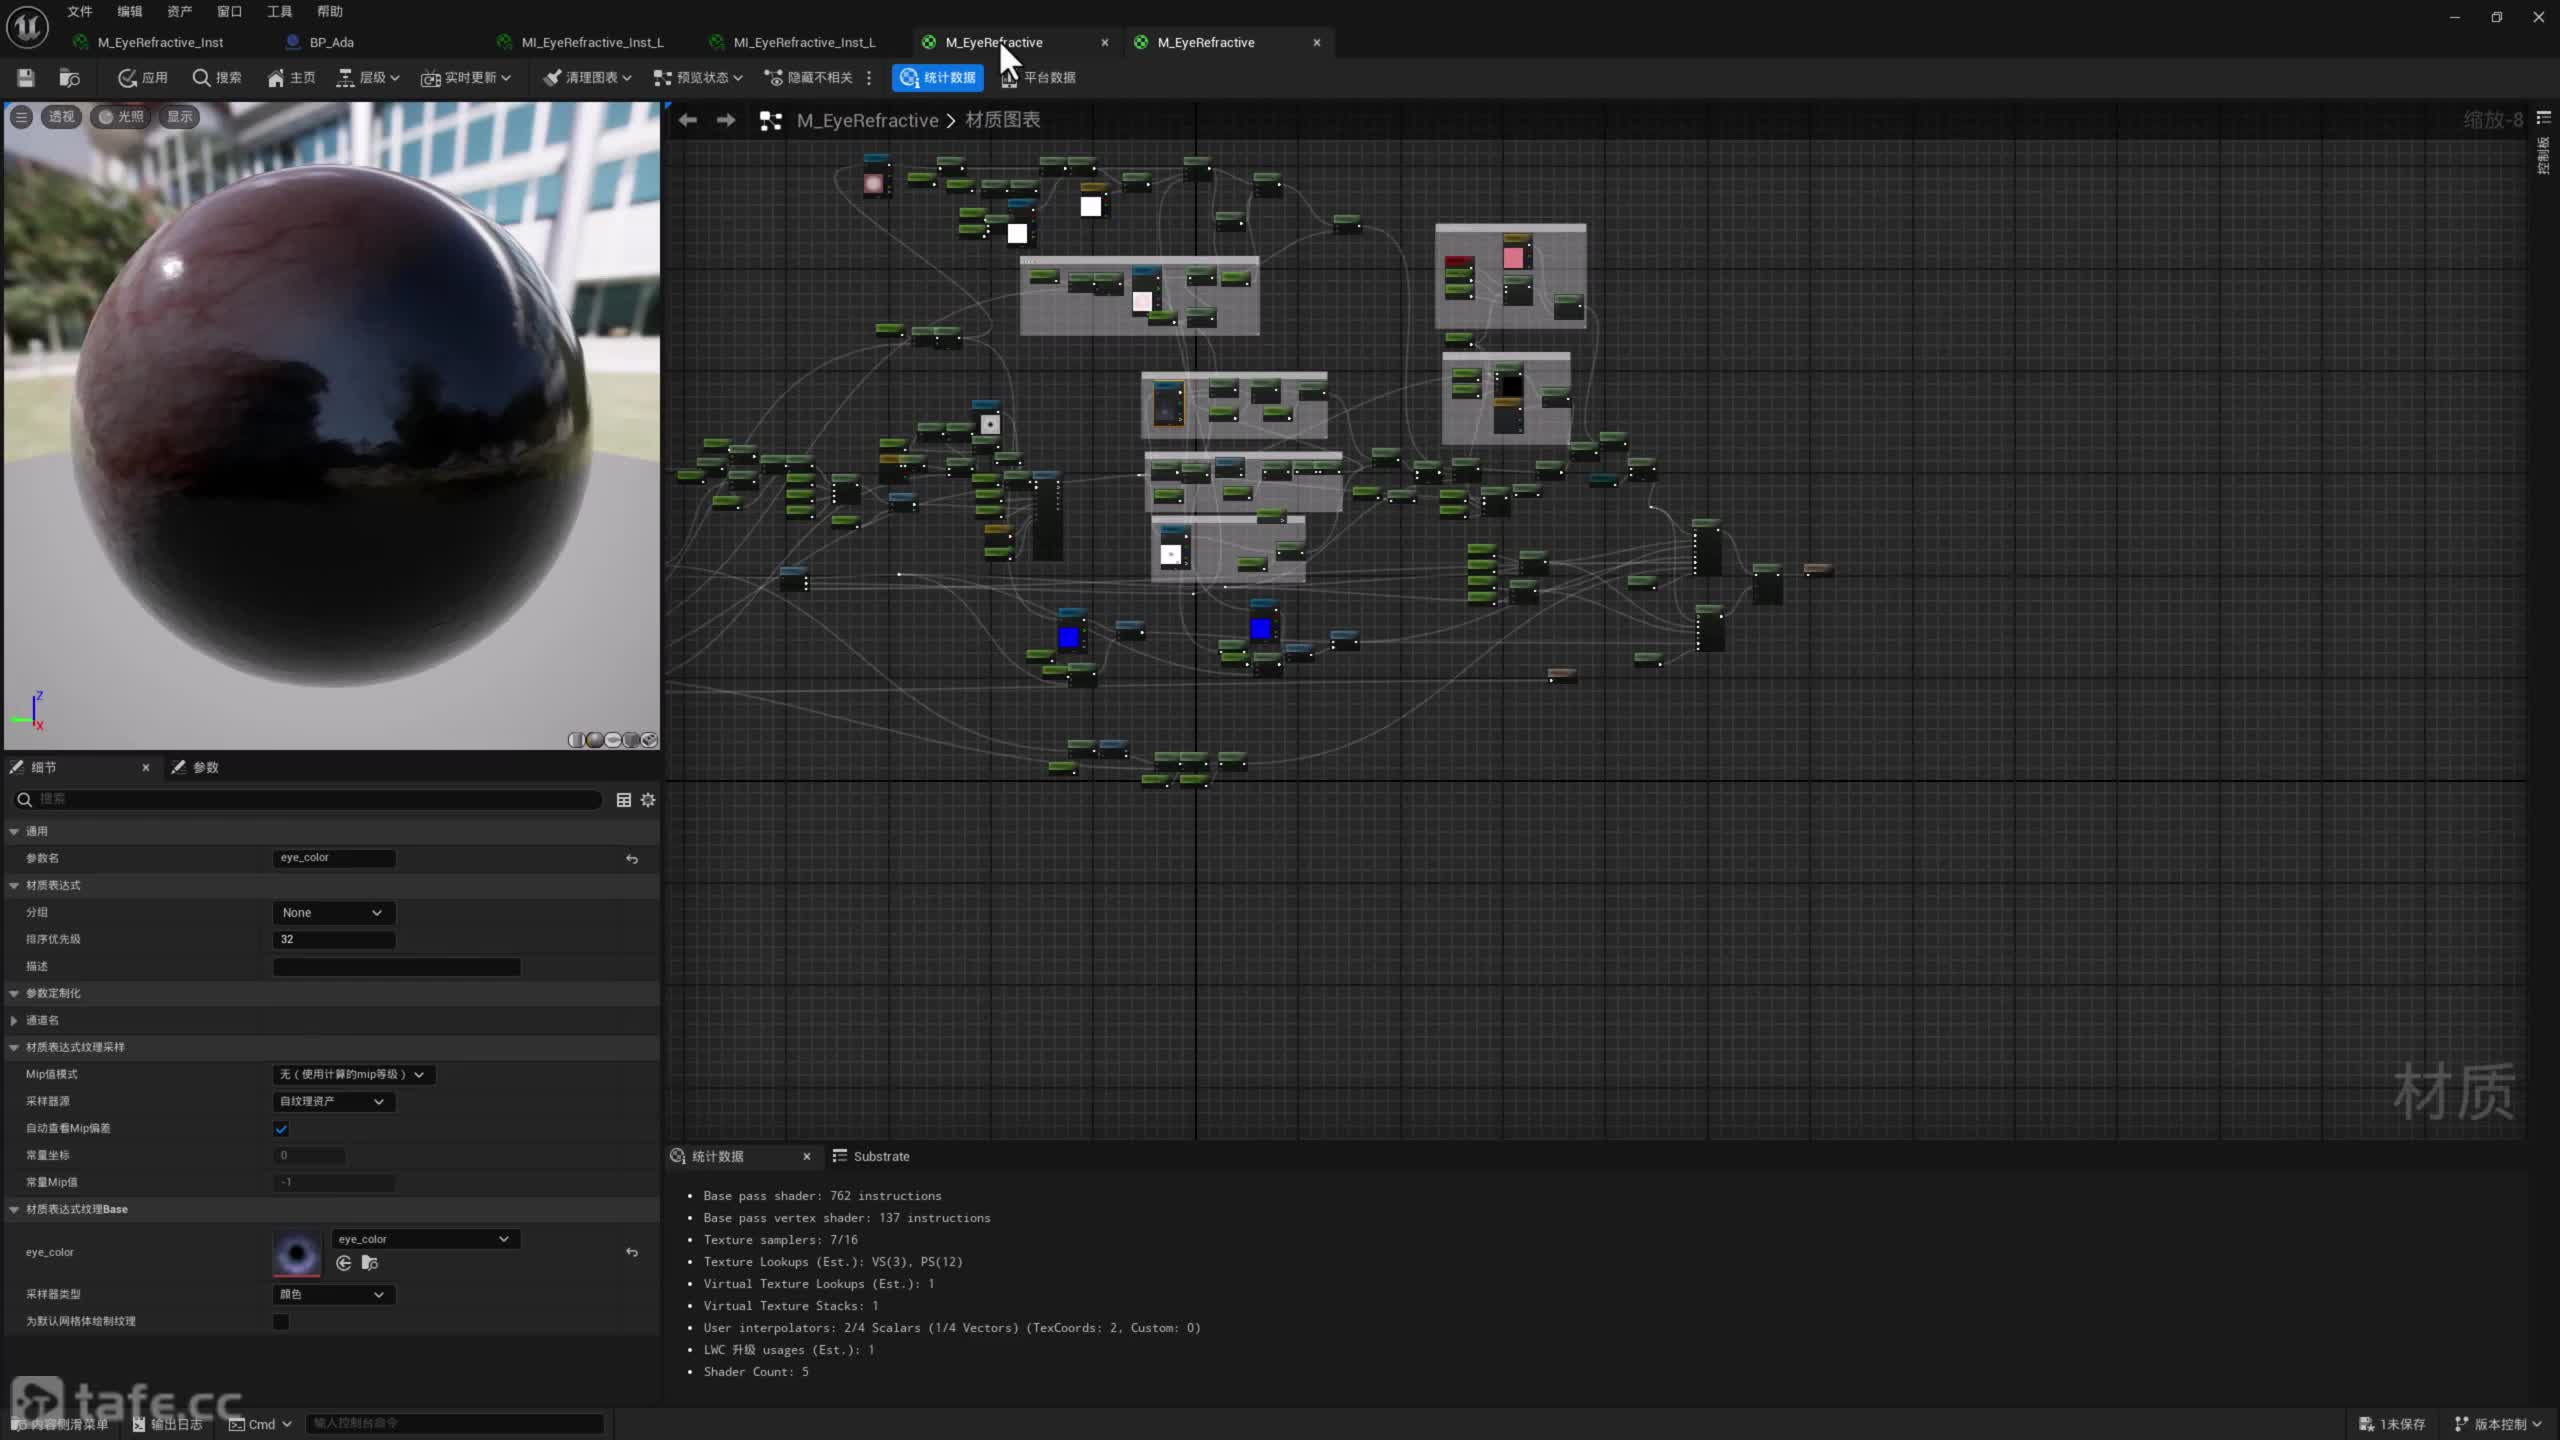Viewport: 2560px width, 1440px height.
Task: Enable the 为默认网格体绘制纹理 checkbox
Action: coord(281,1322)
